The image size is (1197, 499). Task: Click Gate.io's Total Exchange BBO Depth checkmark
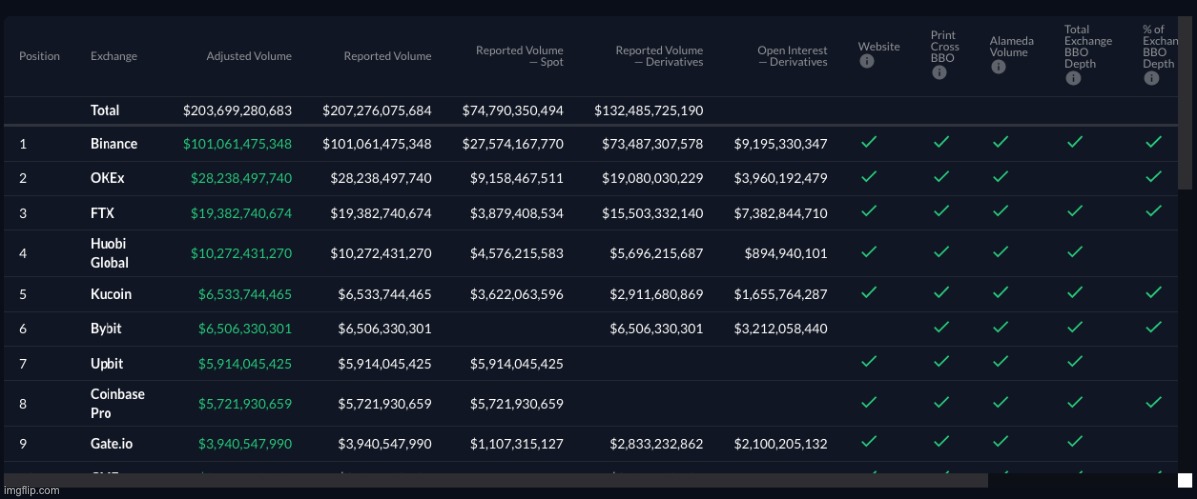pos(1075,442)
